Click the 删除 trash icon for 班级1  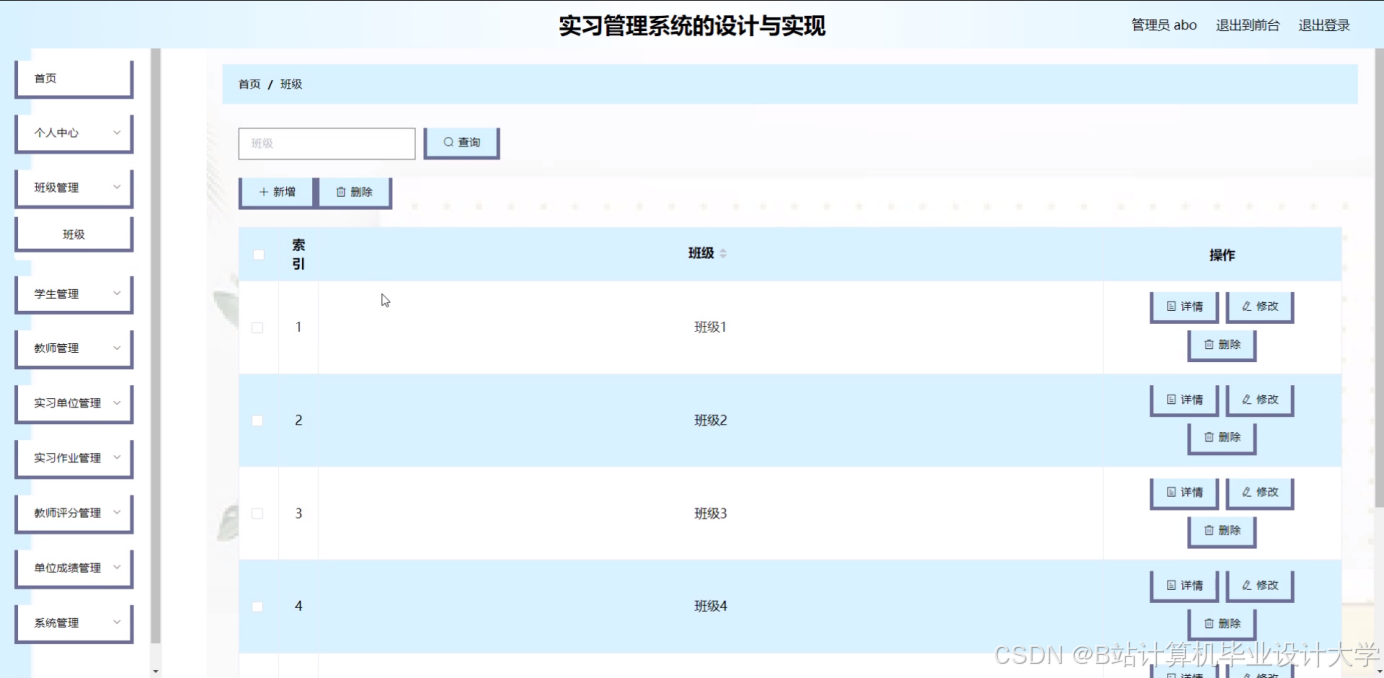(x=1209, y=344)
